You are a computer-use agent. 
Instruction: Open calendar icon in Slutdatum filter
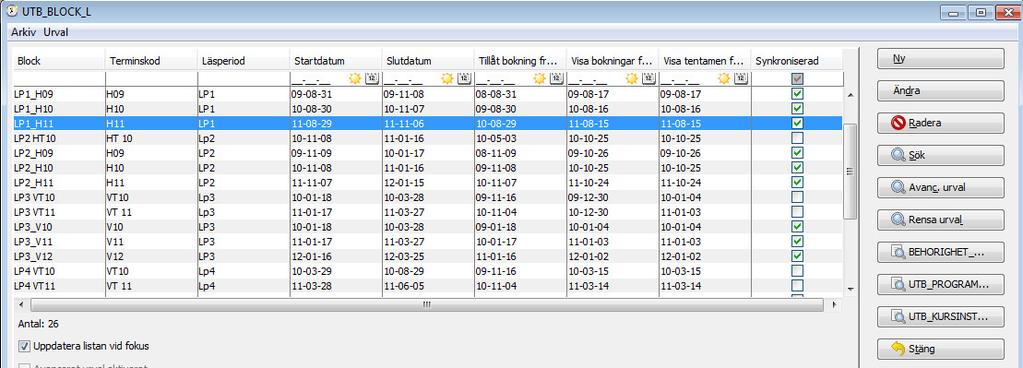click(x=464, y=79)
